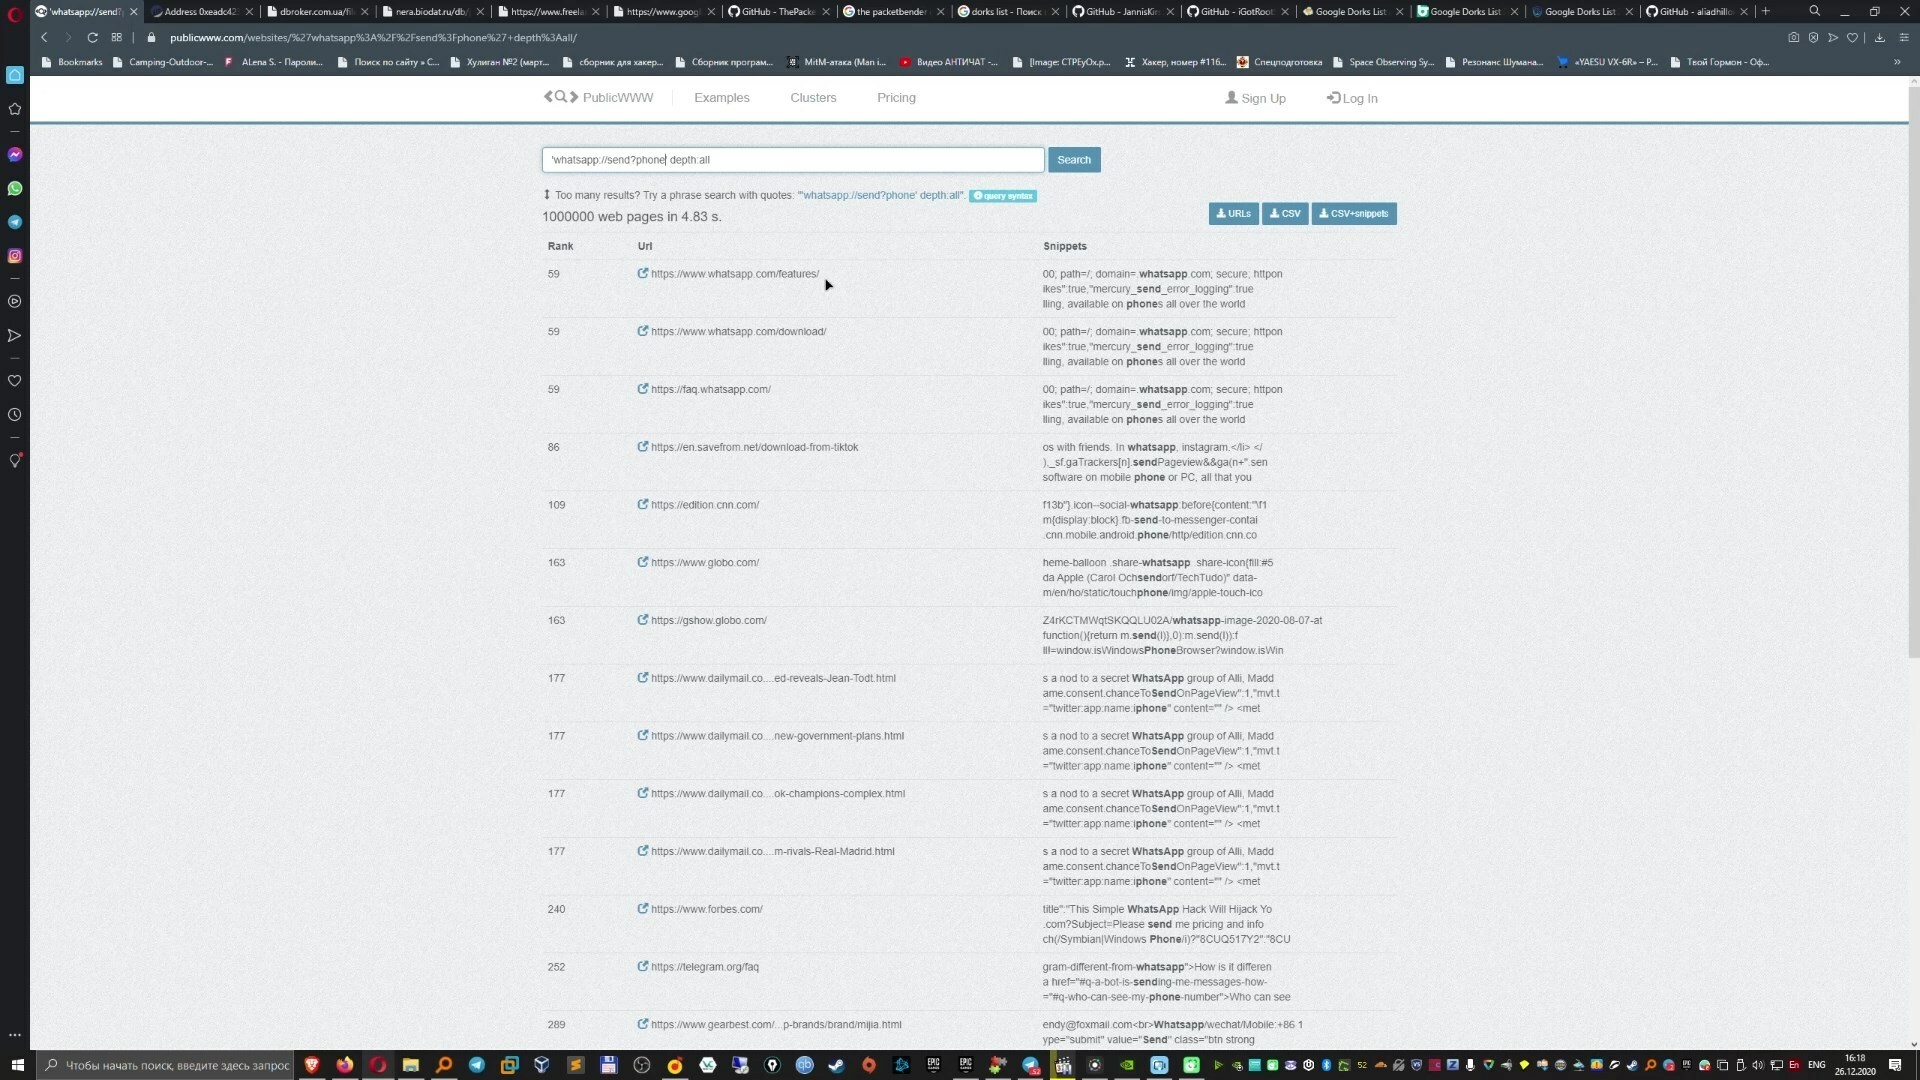Click the Log In link
The image size is (1920, 1080).
(1352, 98)
